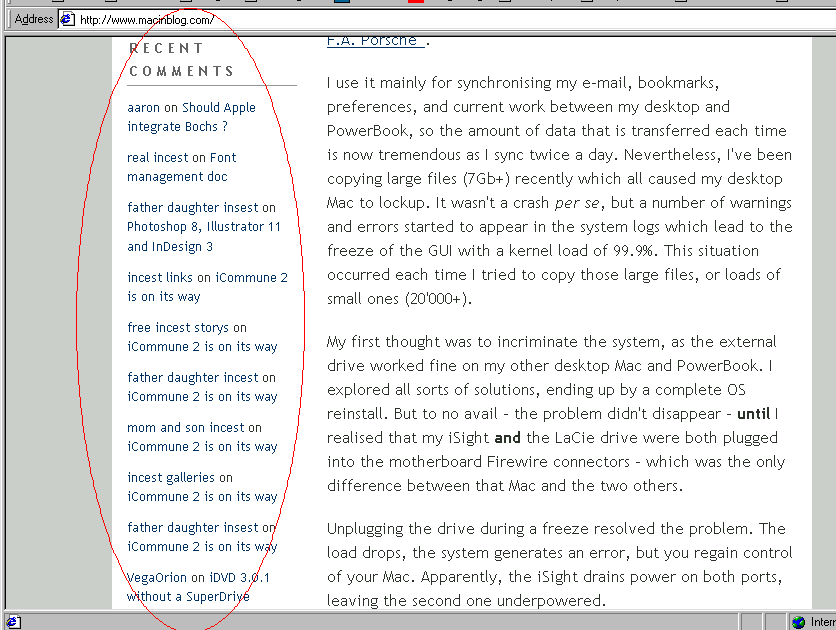Click the bold word 'and' after 'my iSight'
The width and height of the screenshot is (836, 630).
coord(507,438)
